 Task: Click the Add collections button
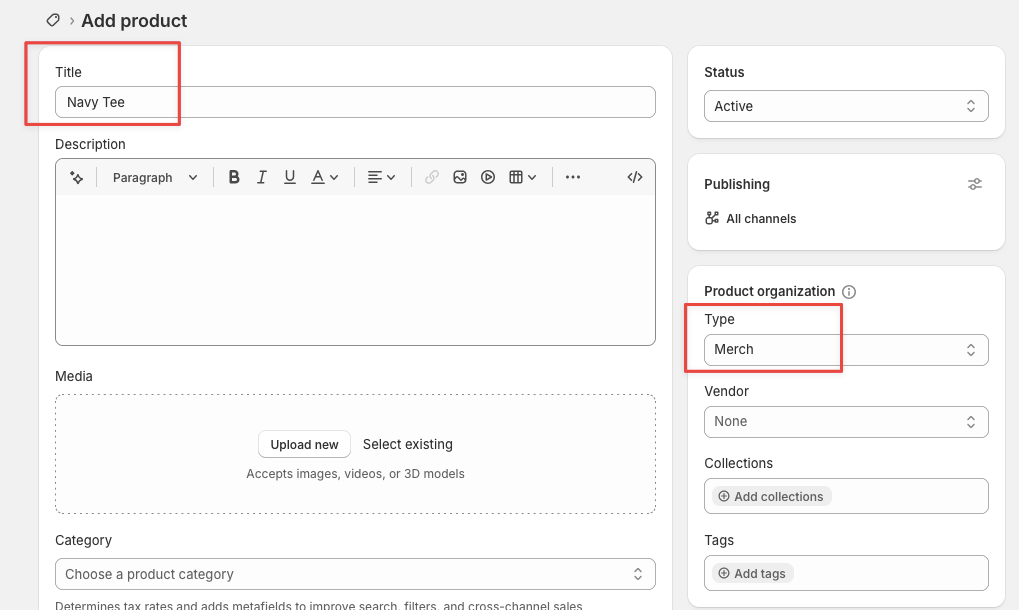click(771, 496)
